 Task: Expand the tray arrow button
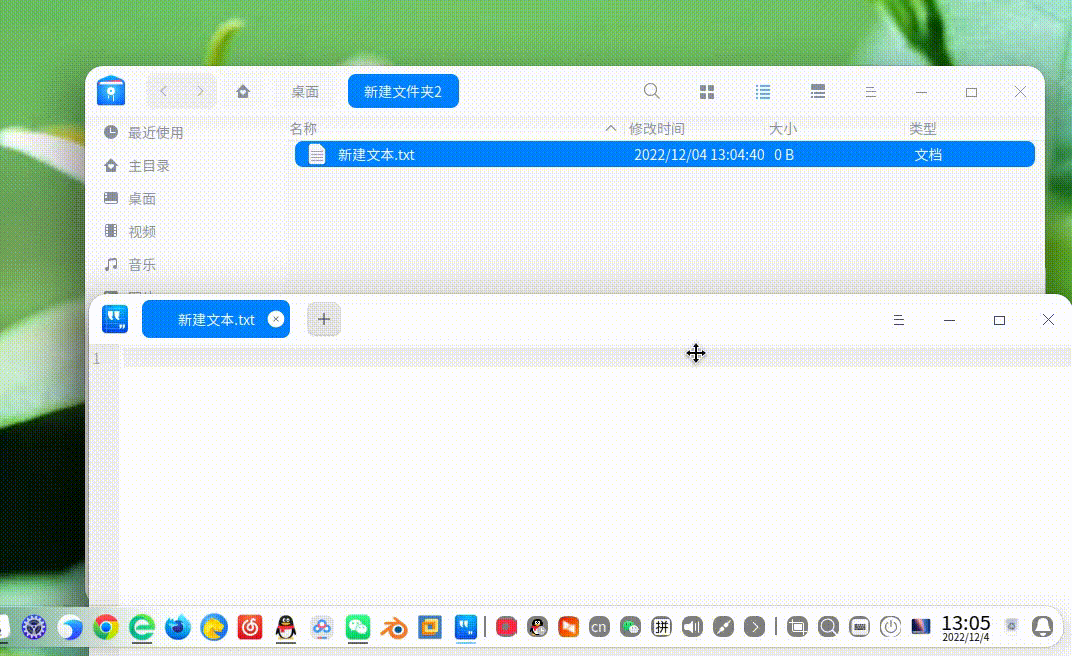pos(754,627)
